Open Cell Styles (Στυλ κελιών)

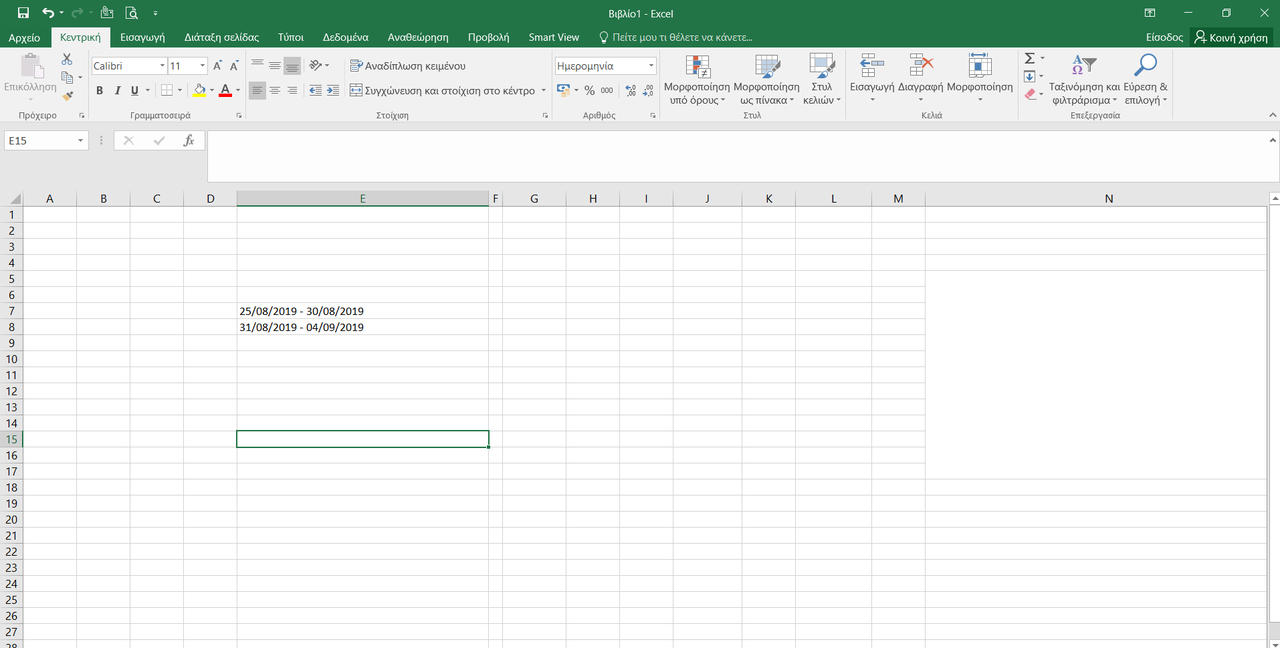tap(822, 79)
